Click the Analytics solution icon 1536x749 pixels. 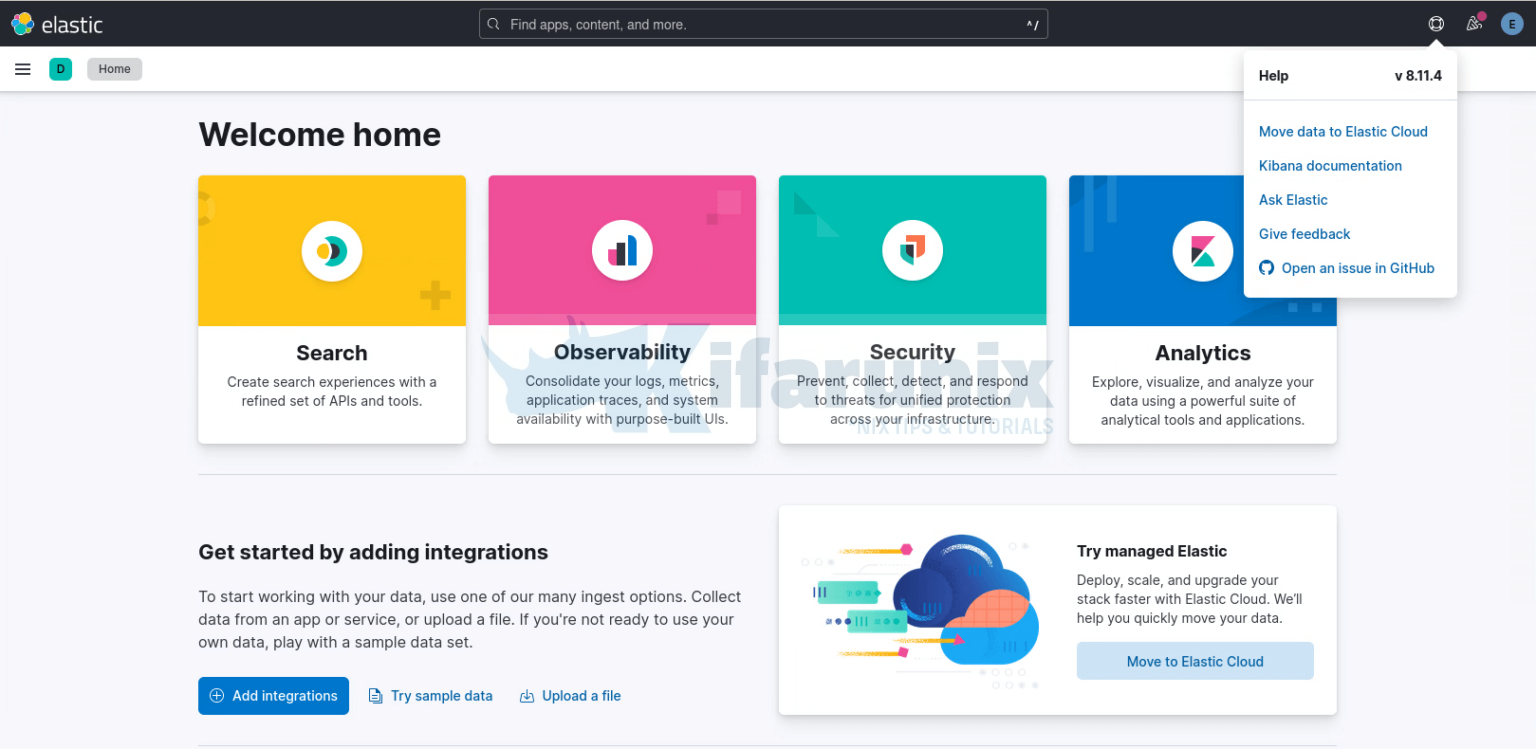(x=1202, y=250)
